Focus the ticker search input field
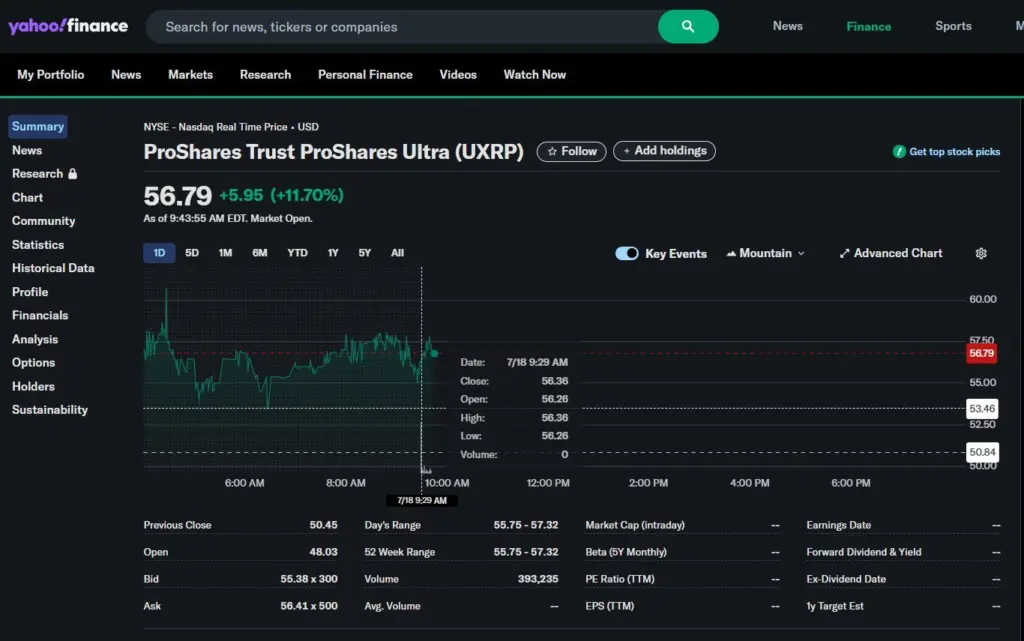This screenshot has height=641, width=1024. point(400,27)
